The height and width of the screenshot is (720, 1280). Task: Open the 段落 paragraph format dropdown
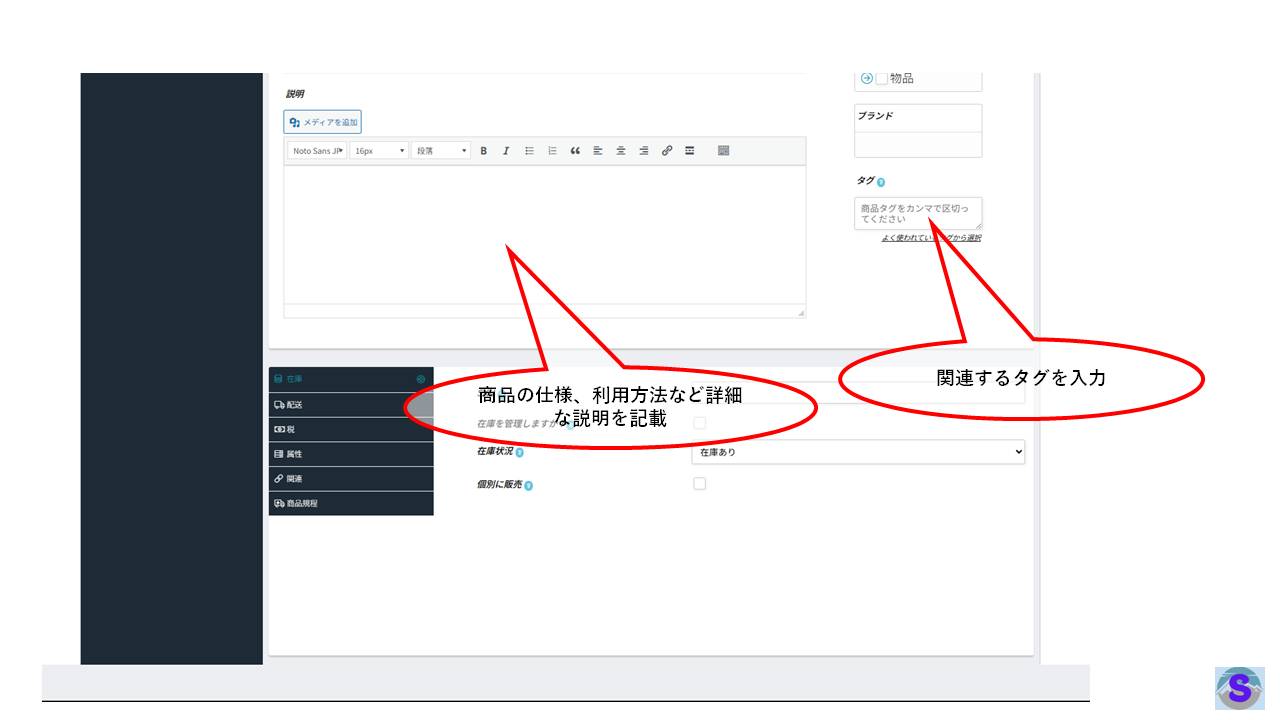(x=441, y=151)
